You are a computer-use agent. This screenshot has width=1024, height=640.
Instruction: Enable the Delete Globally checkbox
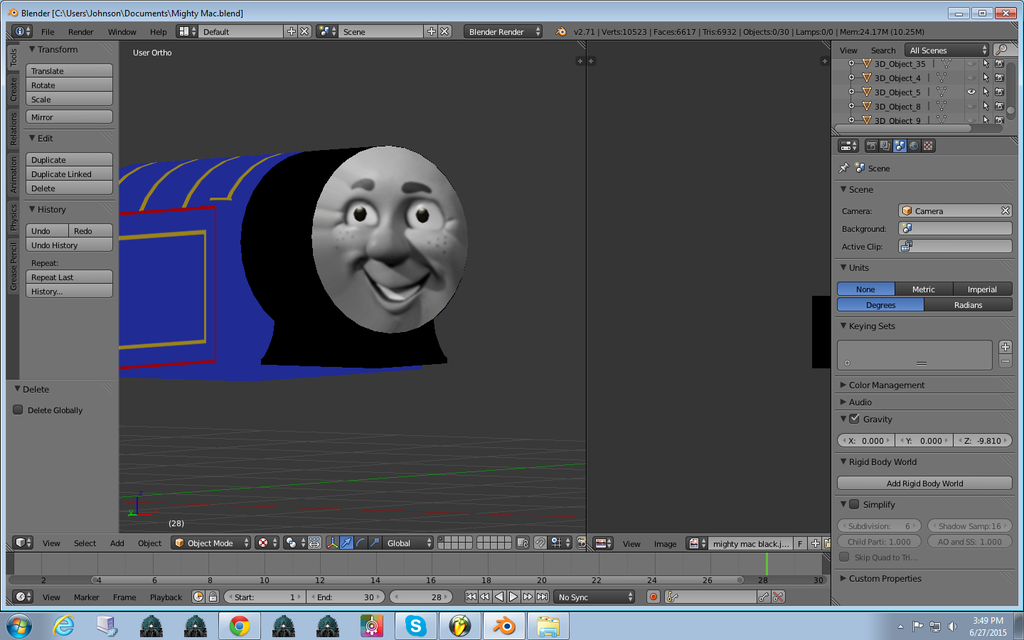(x=18, y=409)
